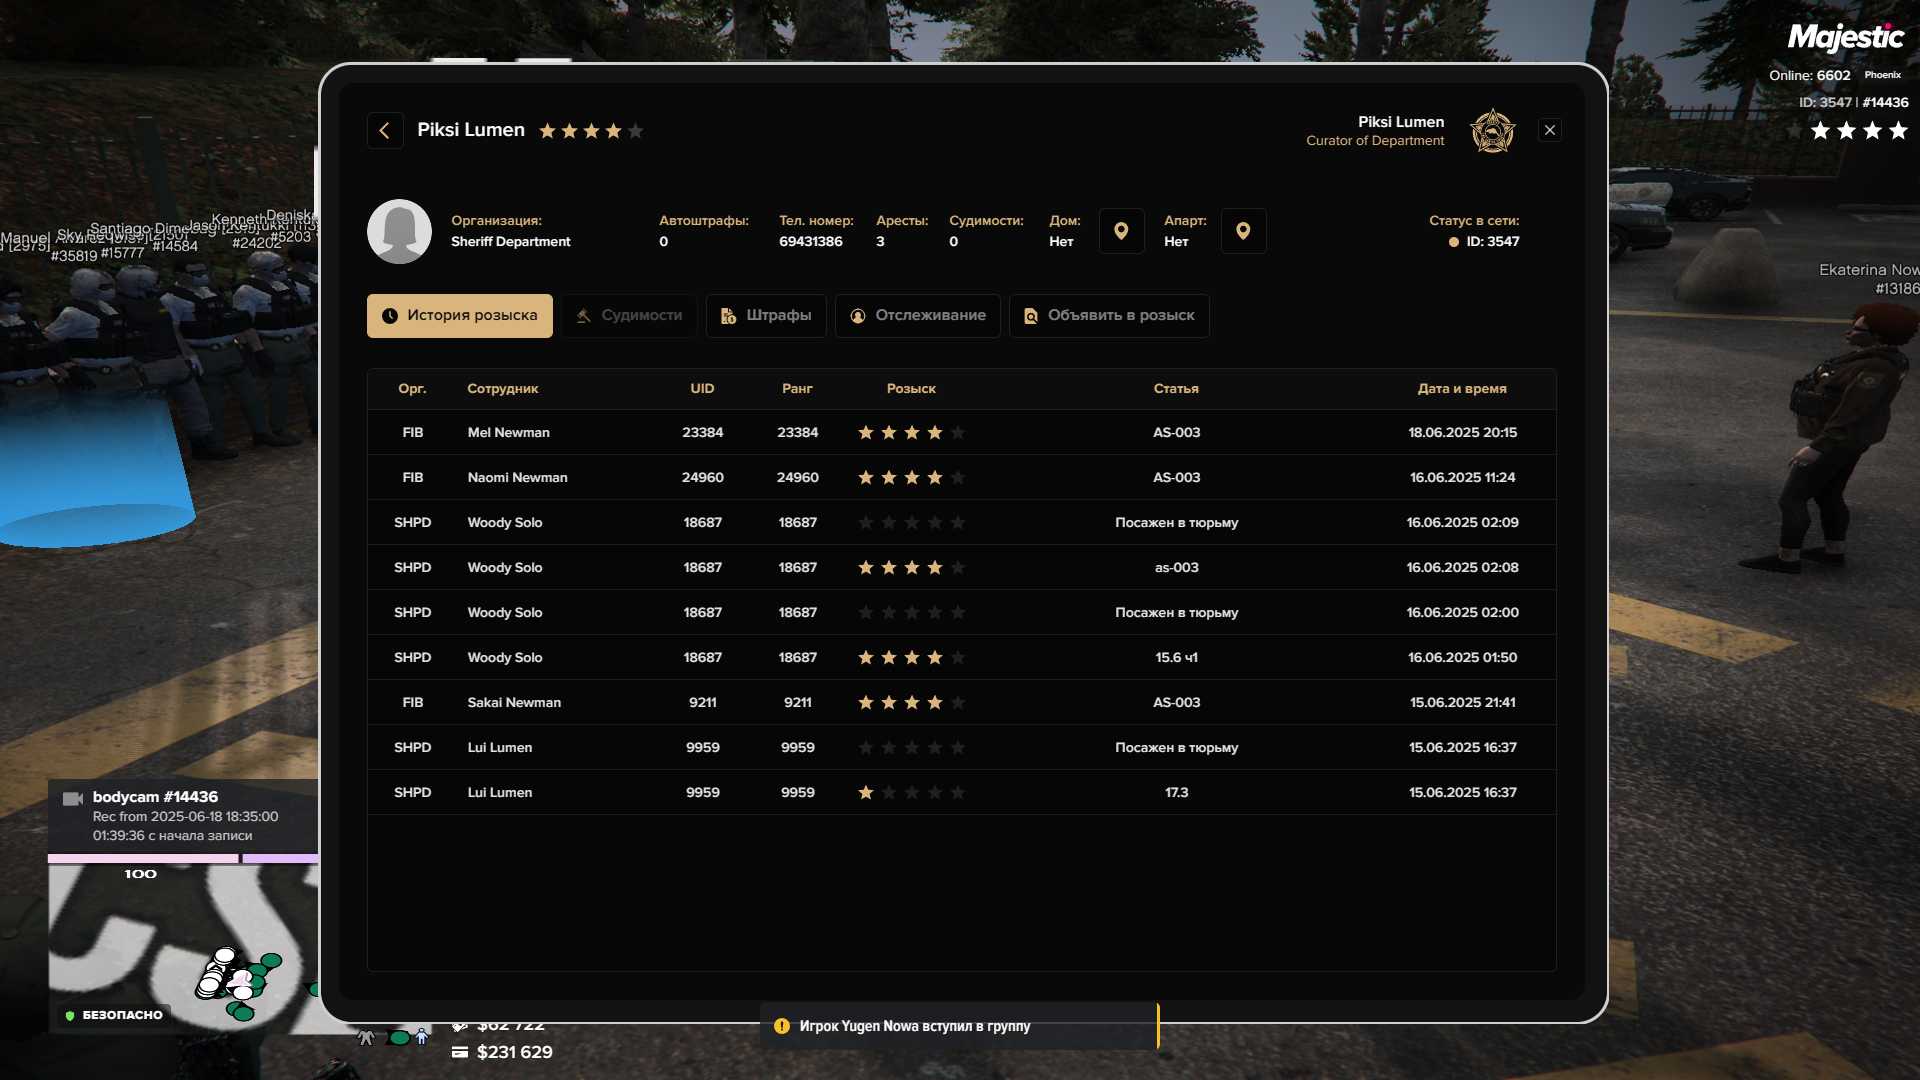Select the Mel Newman row
1920x1080 pixels.
click(x=961, y=433)
